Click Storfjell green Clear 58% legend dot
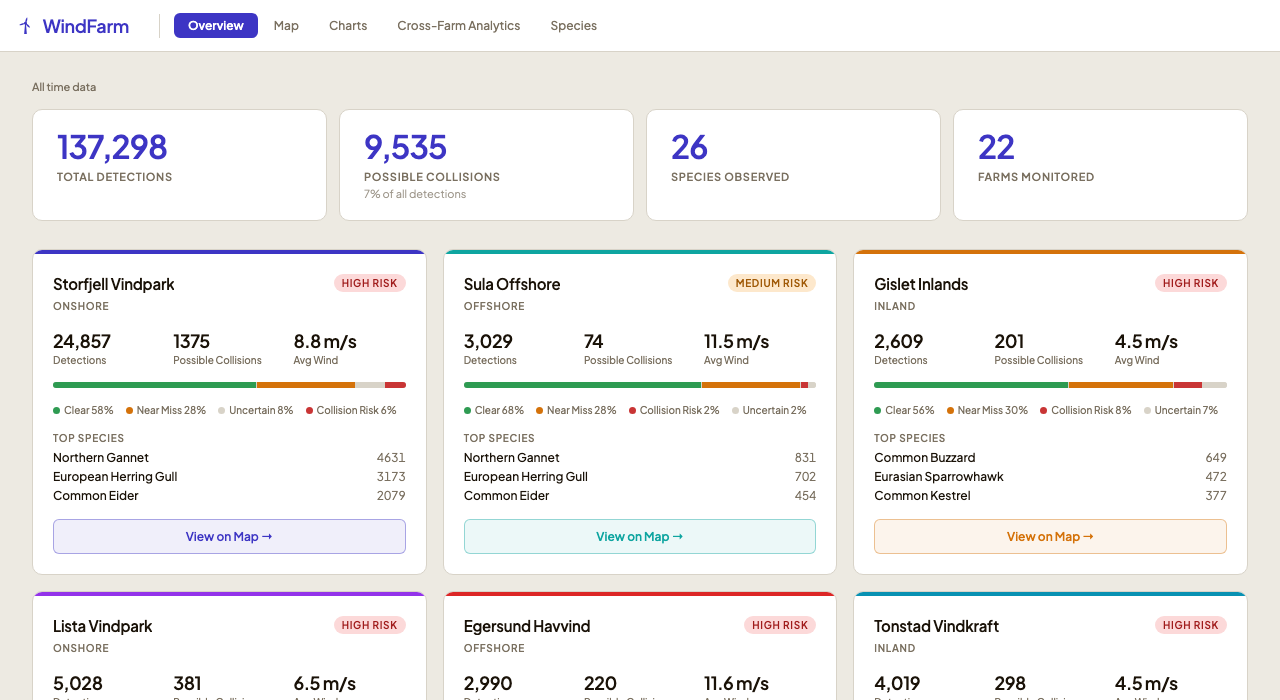 point(57,410)
